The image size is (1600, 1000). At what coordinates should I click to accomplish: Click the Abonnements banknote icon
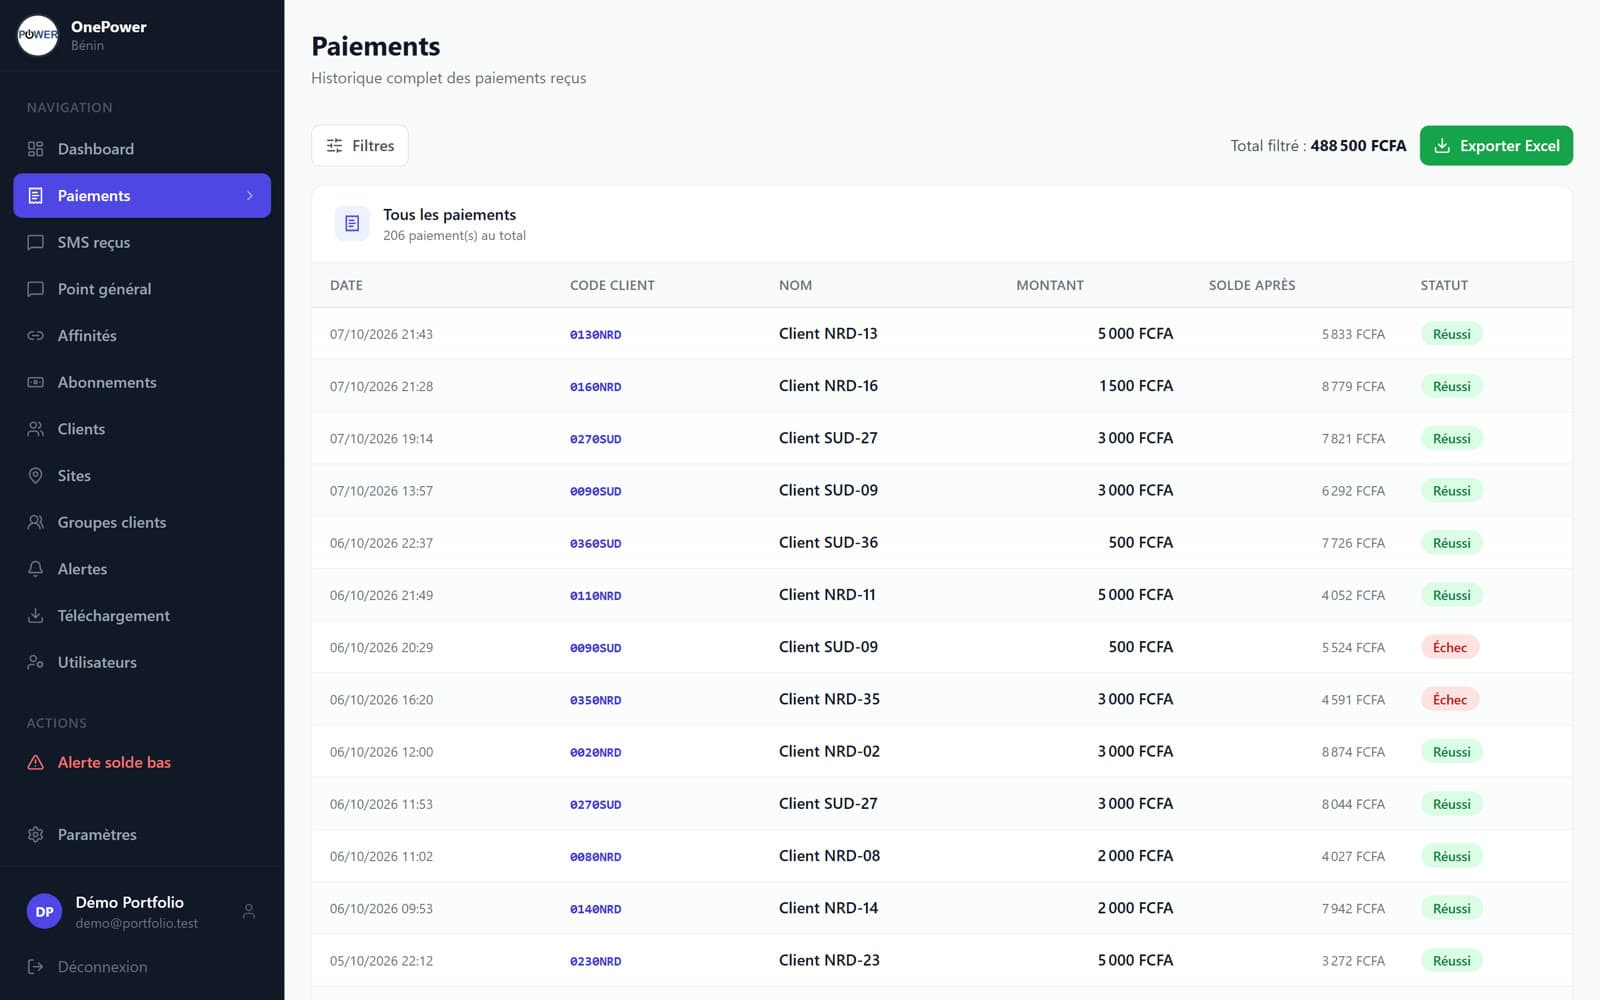(35, 382)
